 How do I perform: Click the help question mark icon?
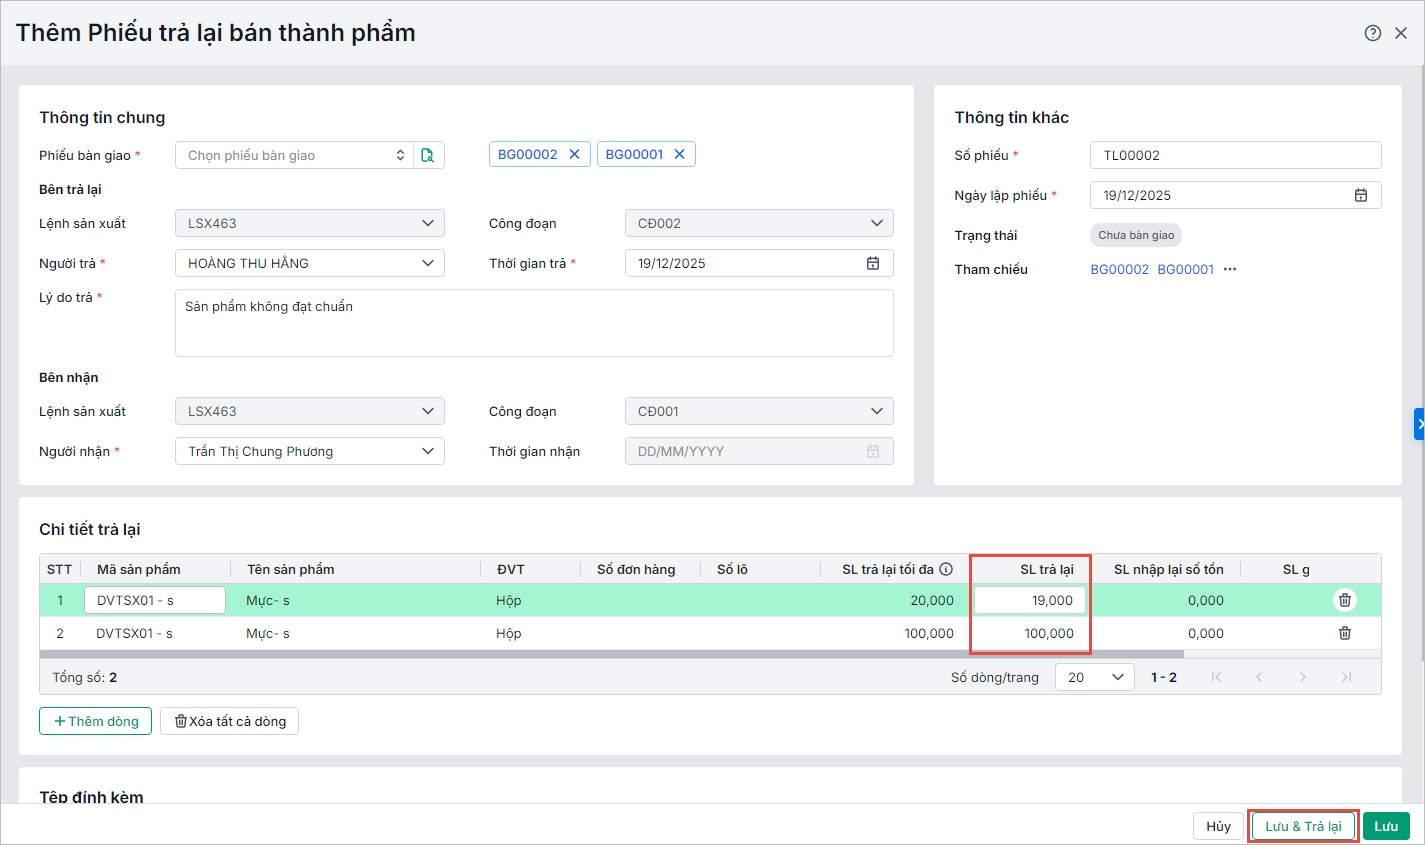pyautogui.click(x=1372, y=33)
